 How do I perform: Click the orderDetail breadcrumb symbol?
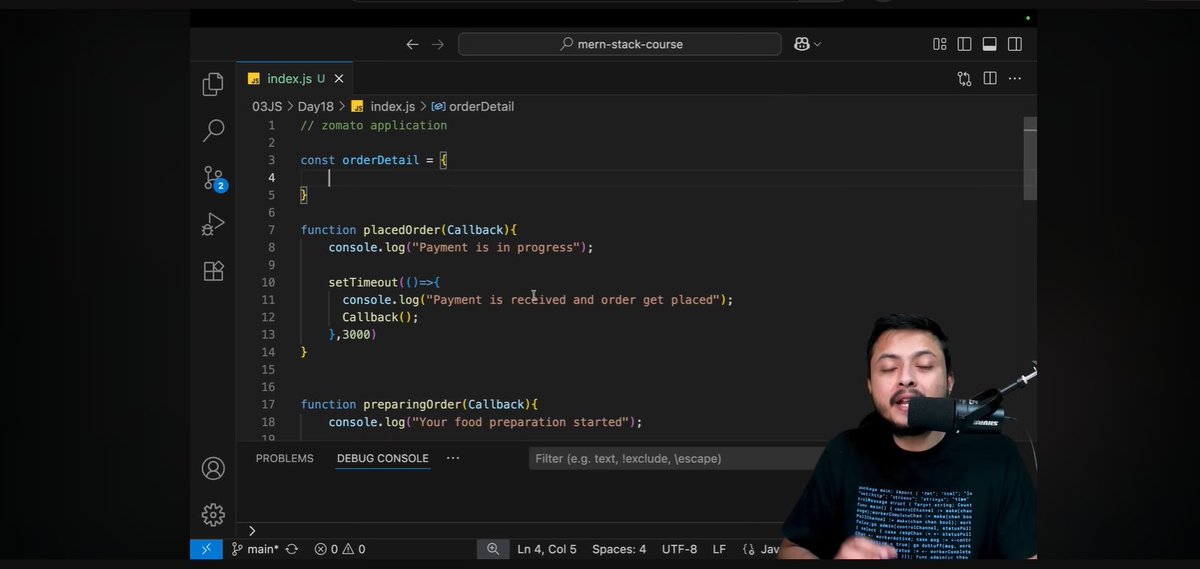coord(473,106)
